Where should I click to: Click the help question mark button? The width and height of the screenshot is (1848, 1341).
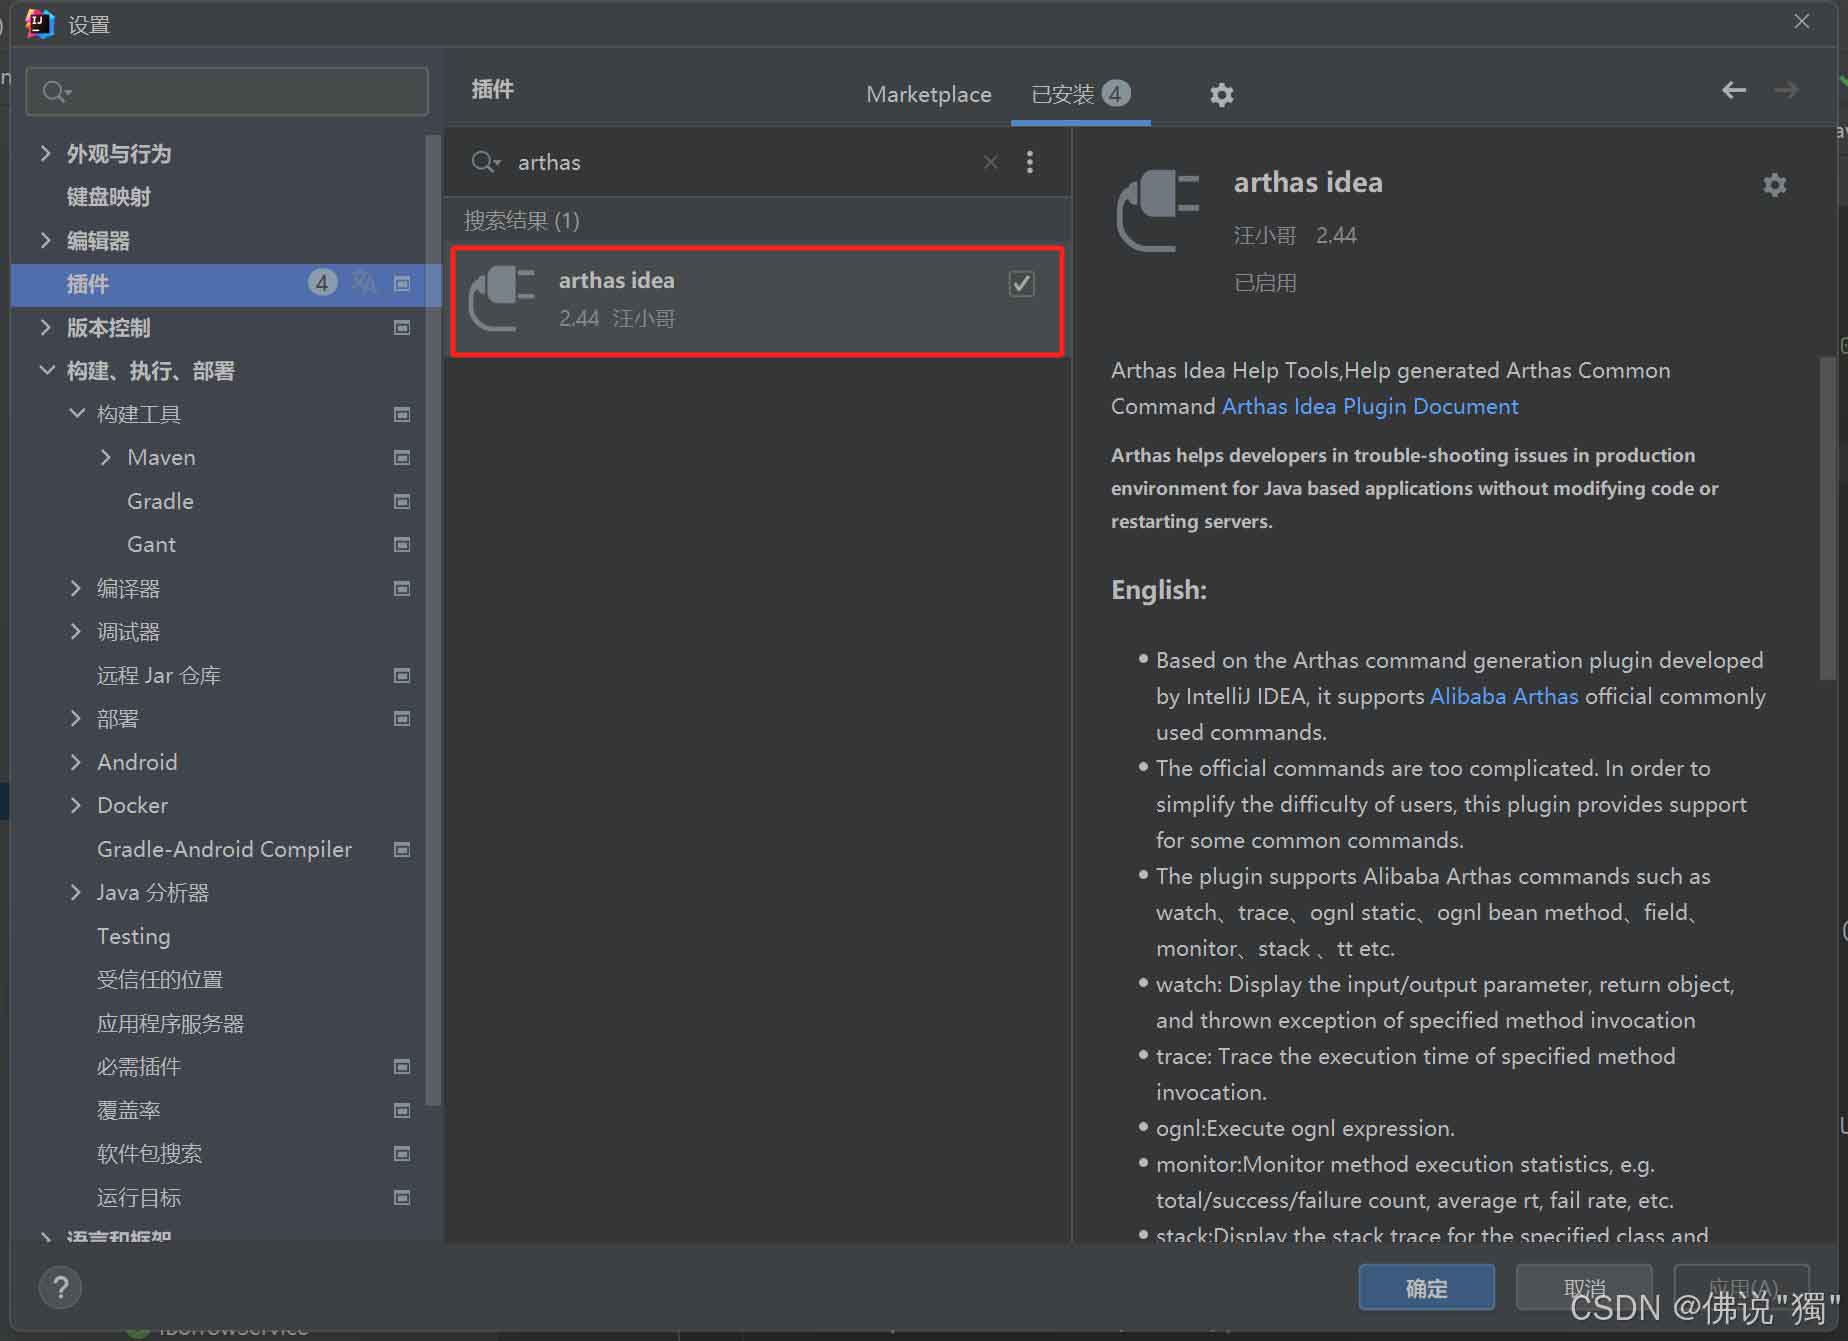click(x=60, y=1287)
